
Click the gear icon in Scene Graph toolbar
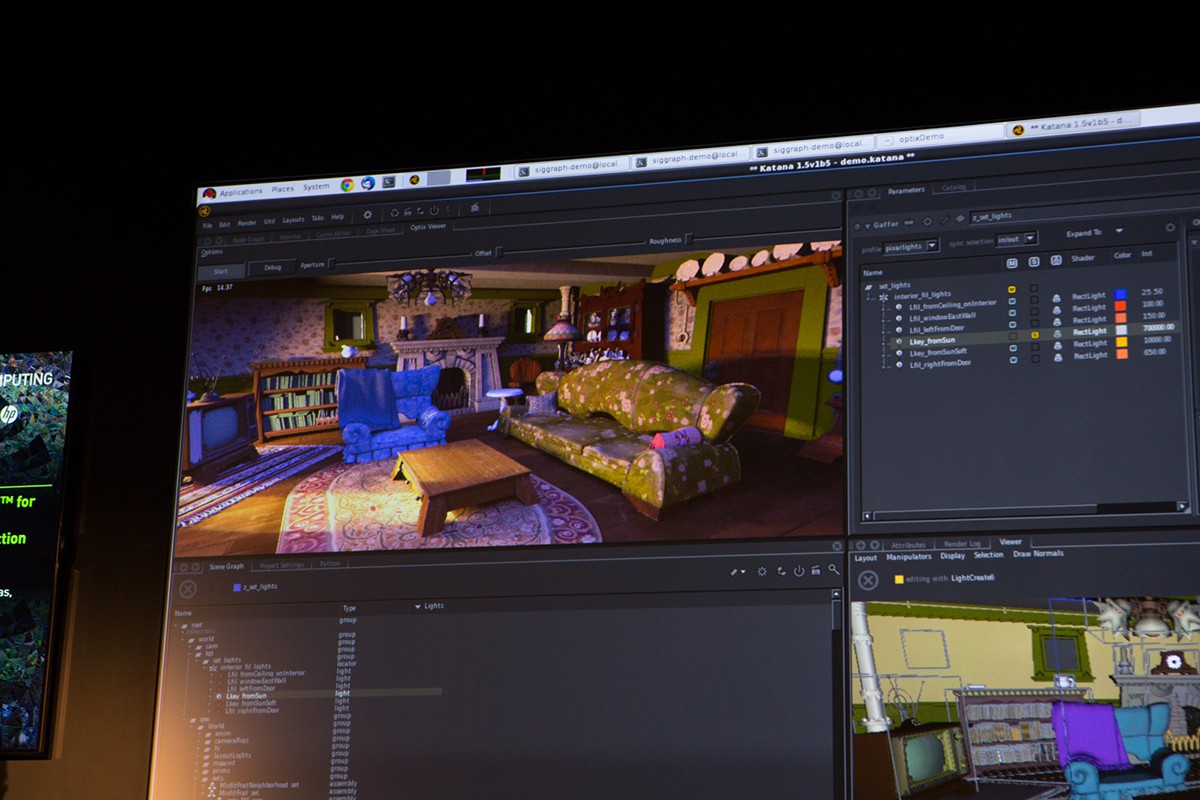click(x=762, y=571)
